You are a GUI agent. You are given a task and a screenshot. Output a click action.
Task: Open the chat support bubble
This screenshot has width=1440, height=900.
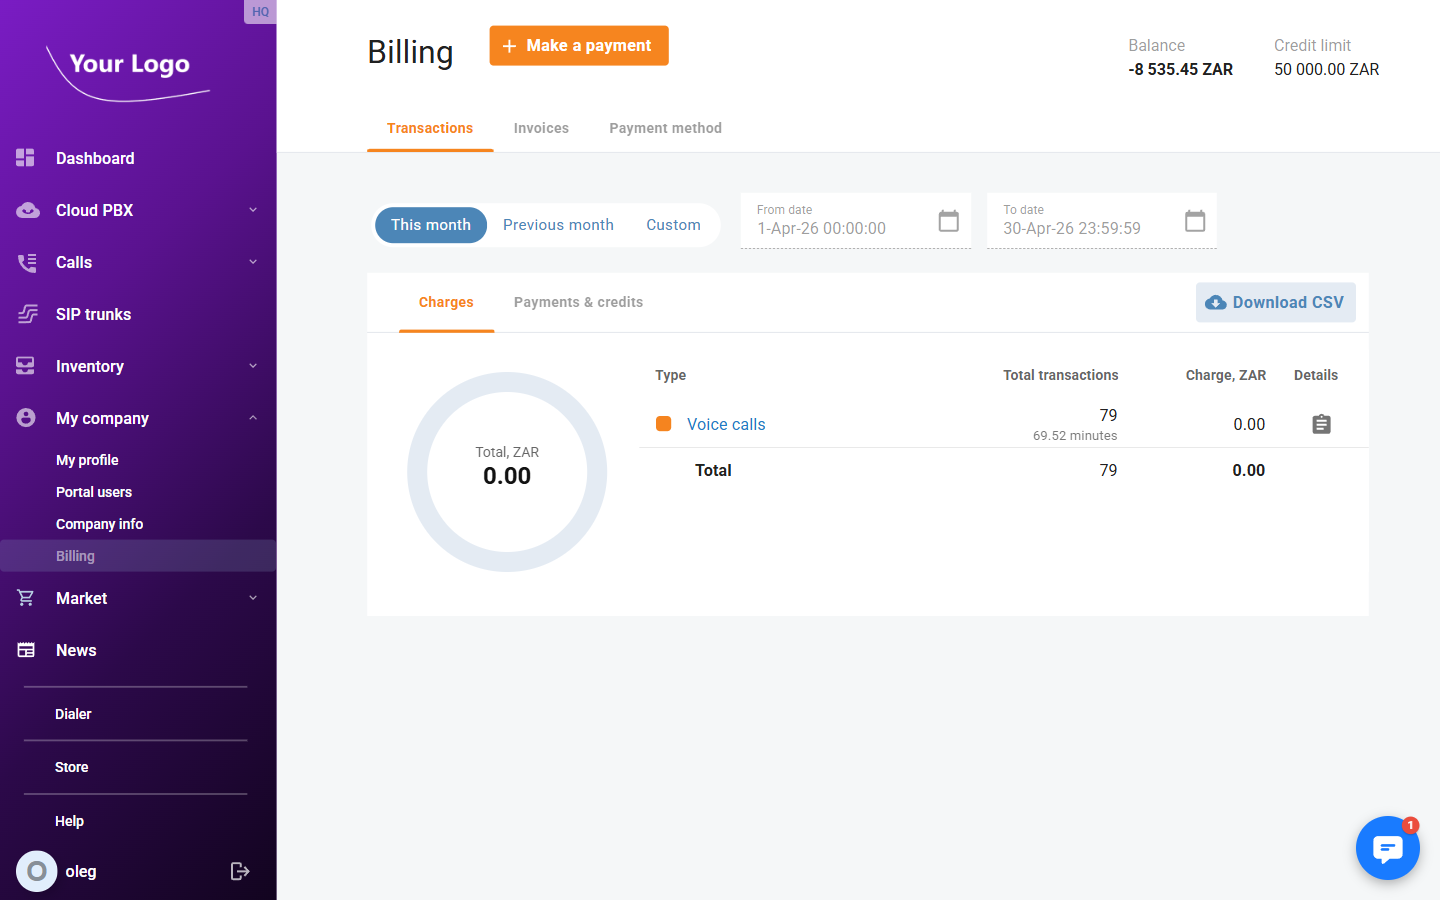[1388, 848]
